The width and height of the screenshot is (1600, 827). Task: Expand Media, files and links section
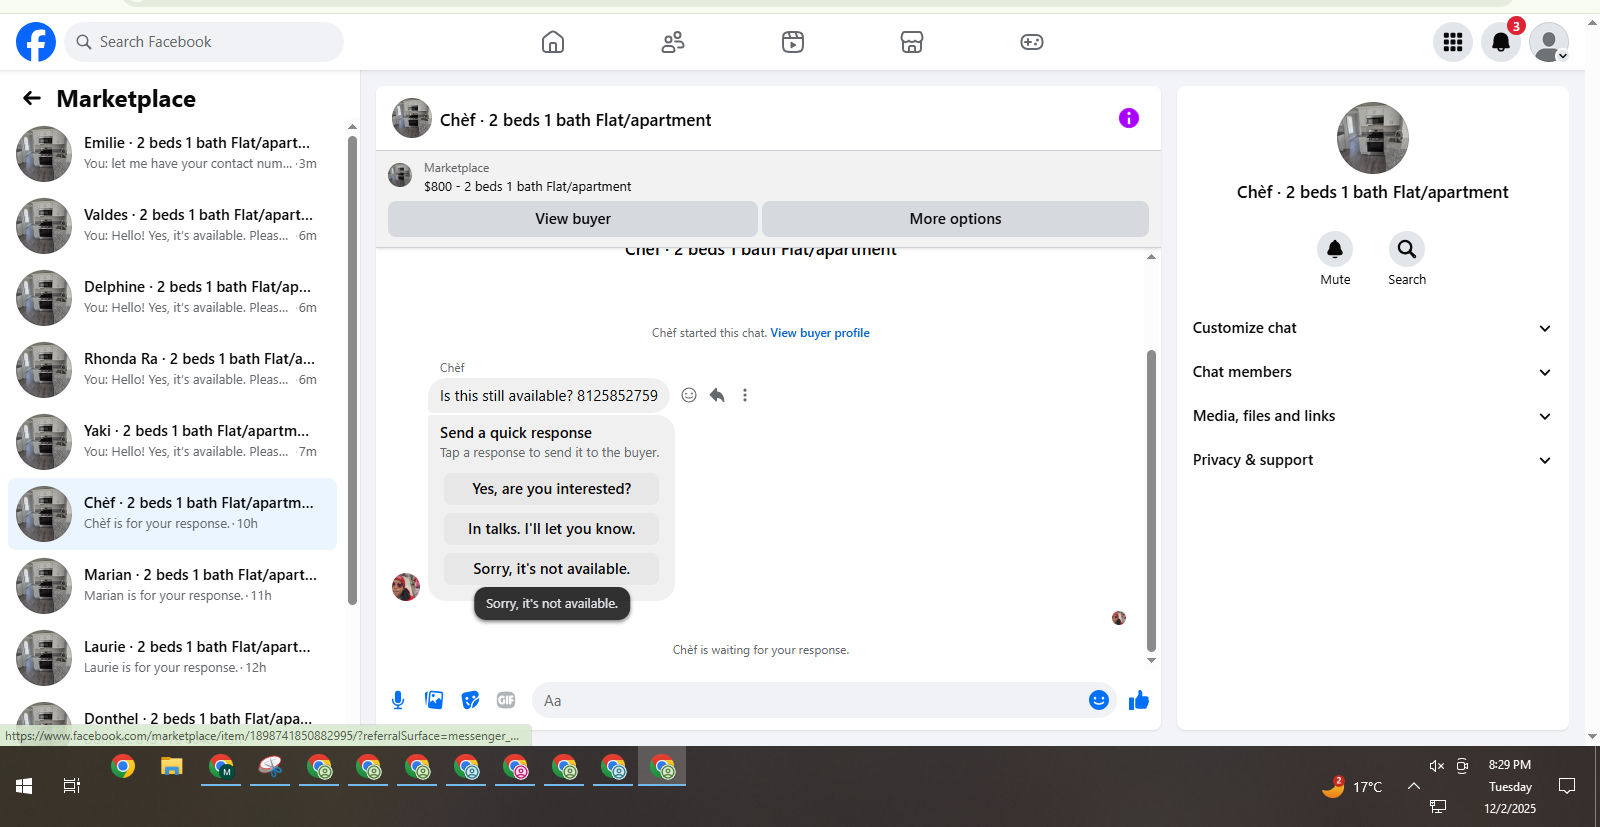click(1371, 416)
